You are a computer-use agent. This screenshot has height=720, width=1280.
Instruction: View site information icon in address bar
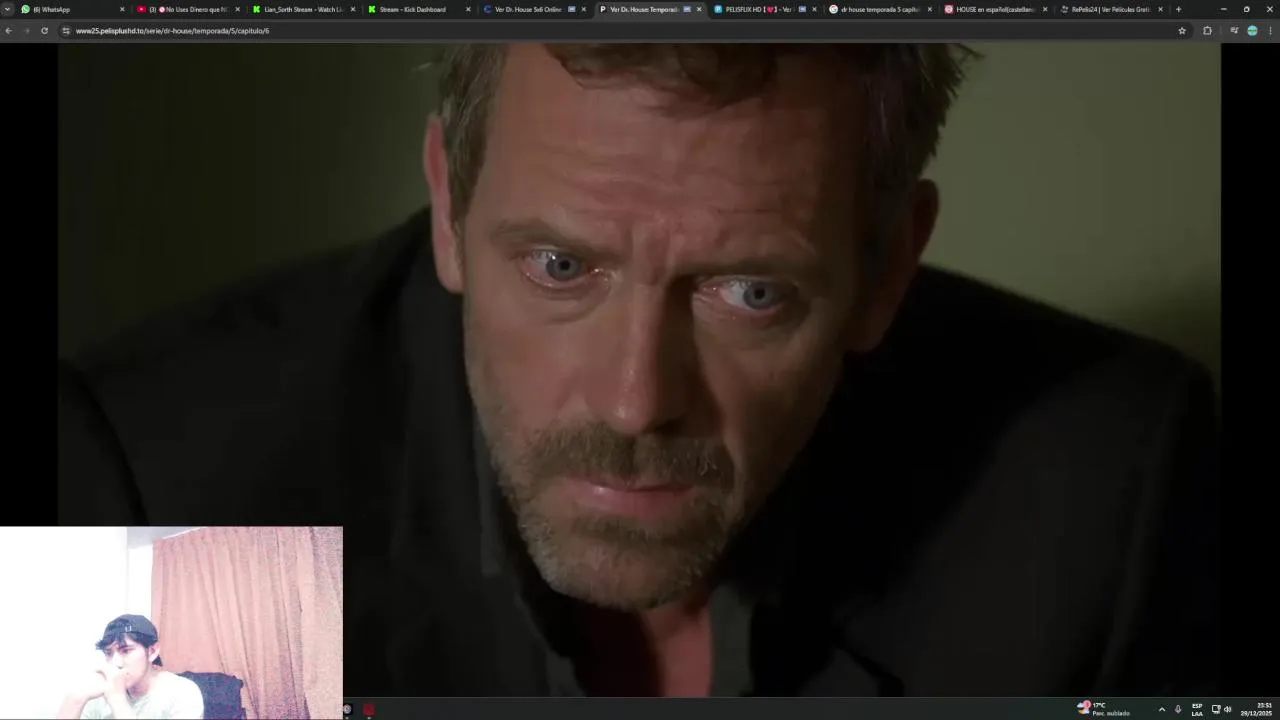point(66,31)
